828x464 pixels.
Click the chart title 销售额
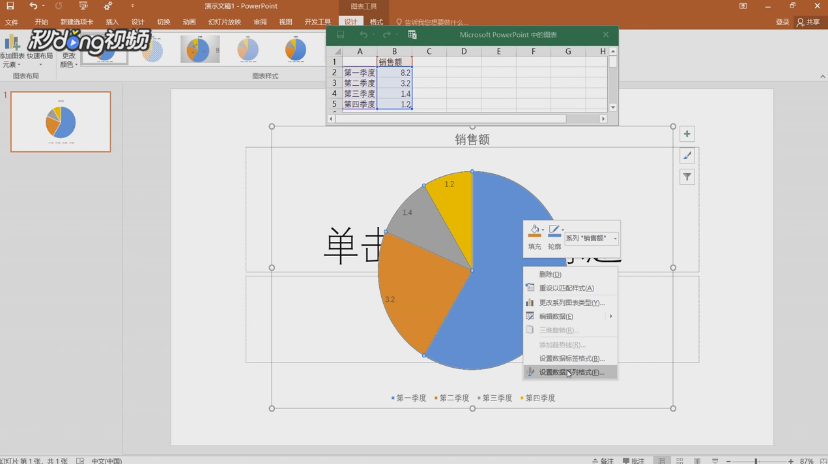(472, 139)
